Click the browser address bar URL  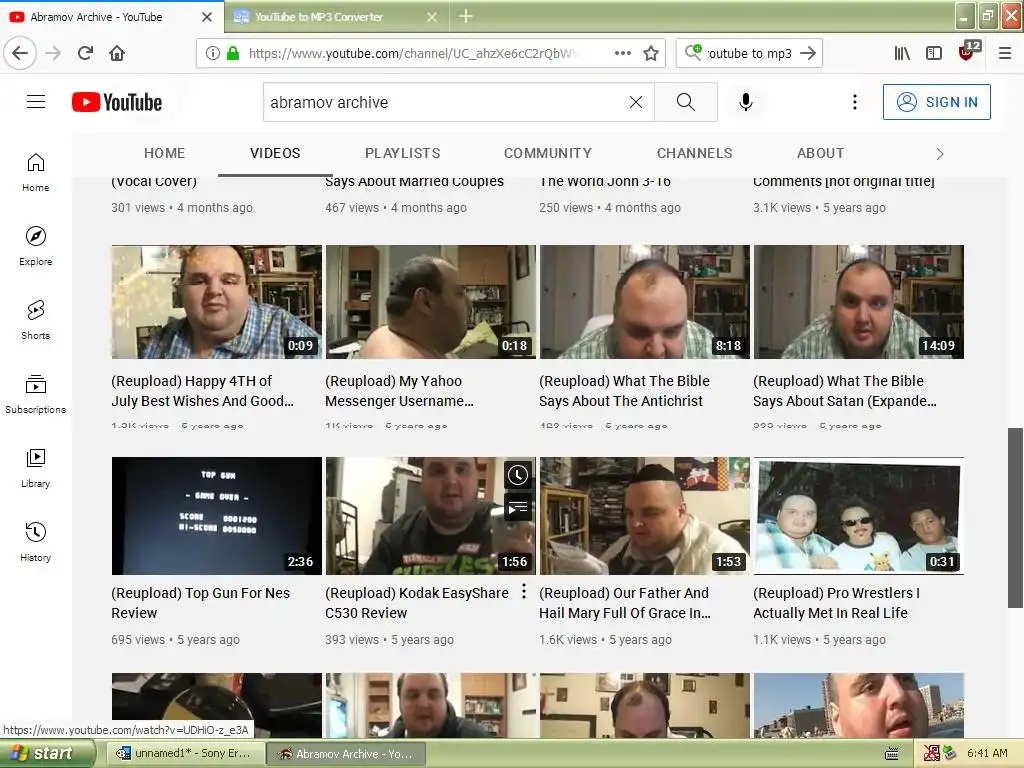click(x=411, y=54)
